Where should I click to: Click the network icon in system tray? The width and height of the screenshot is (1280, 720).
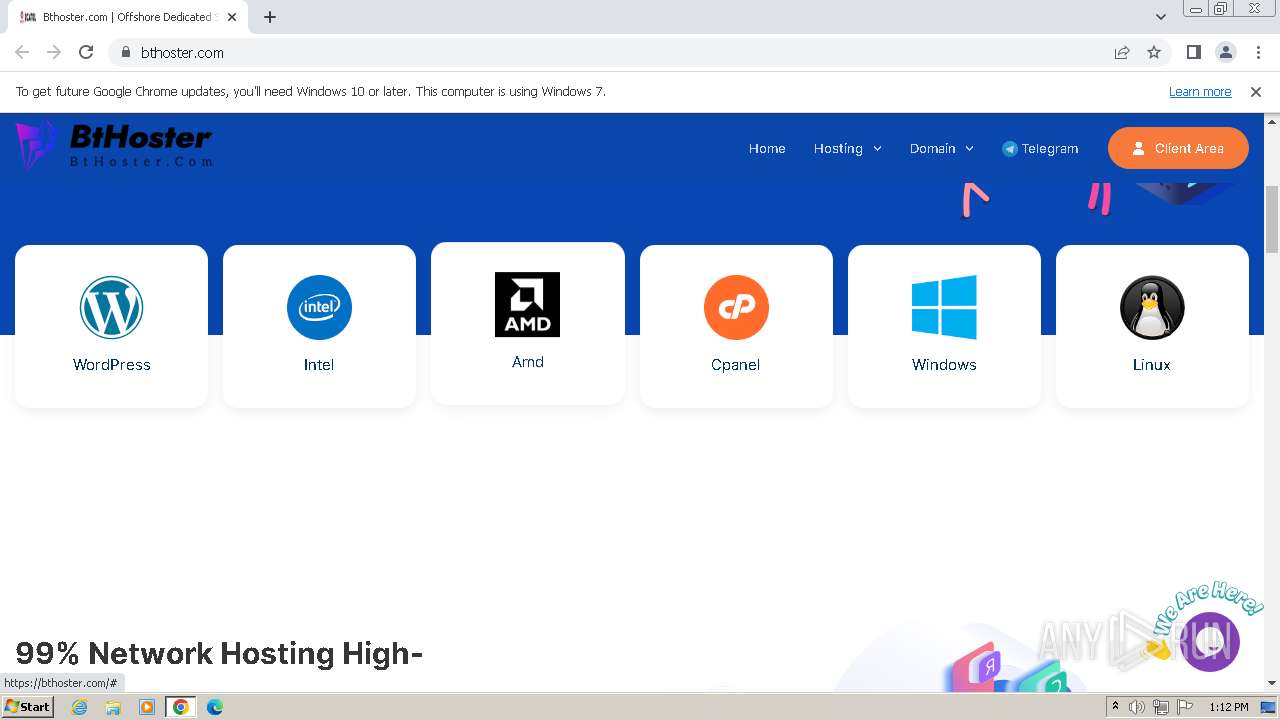point(1160,707)
